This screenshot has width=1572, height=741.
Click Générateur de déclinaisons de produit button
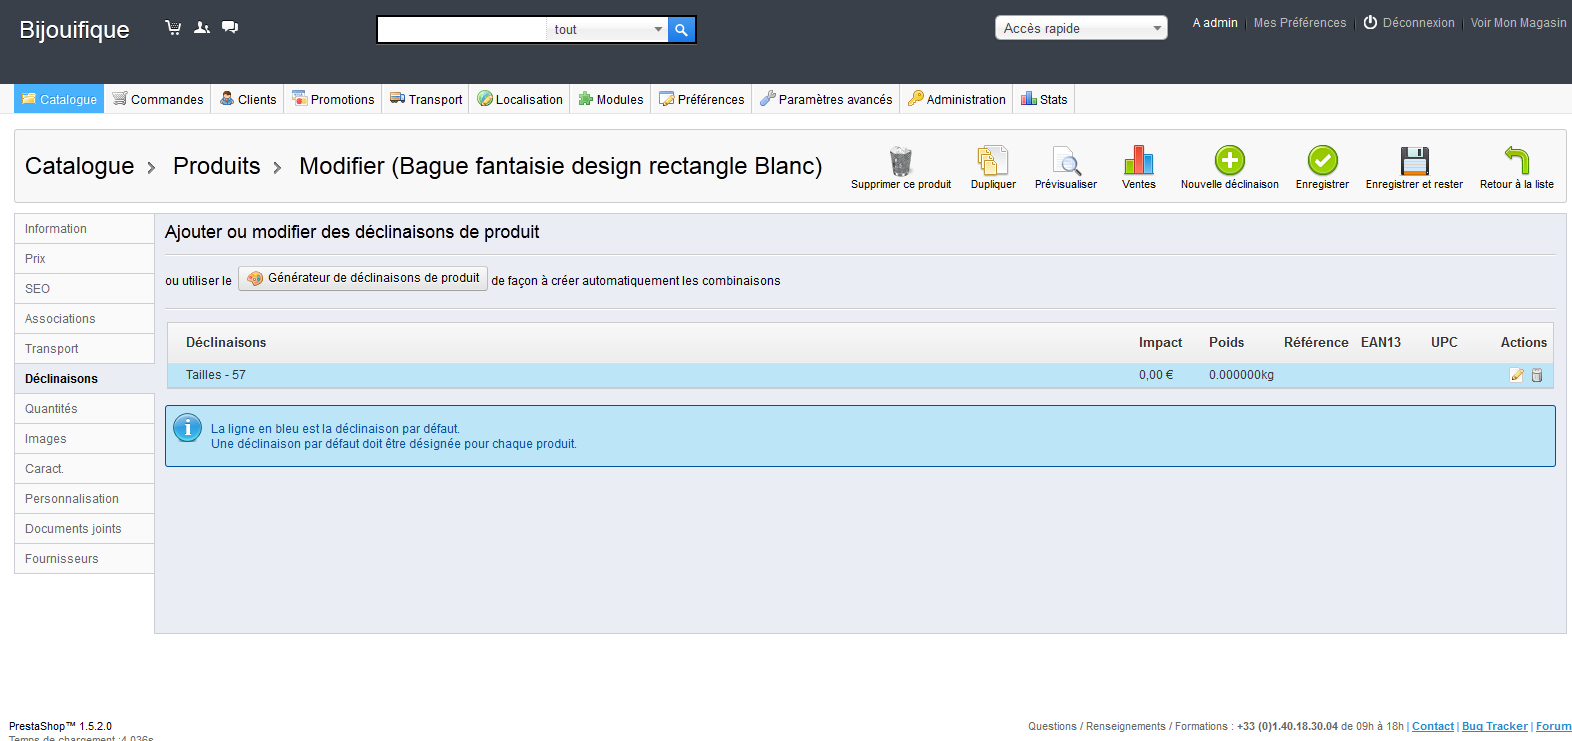(363, 278)
